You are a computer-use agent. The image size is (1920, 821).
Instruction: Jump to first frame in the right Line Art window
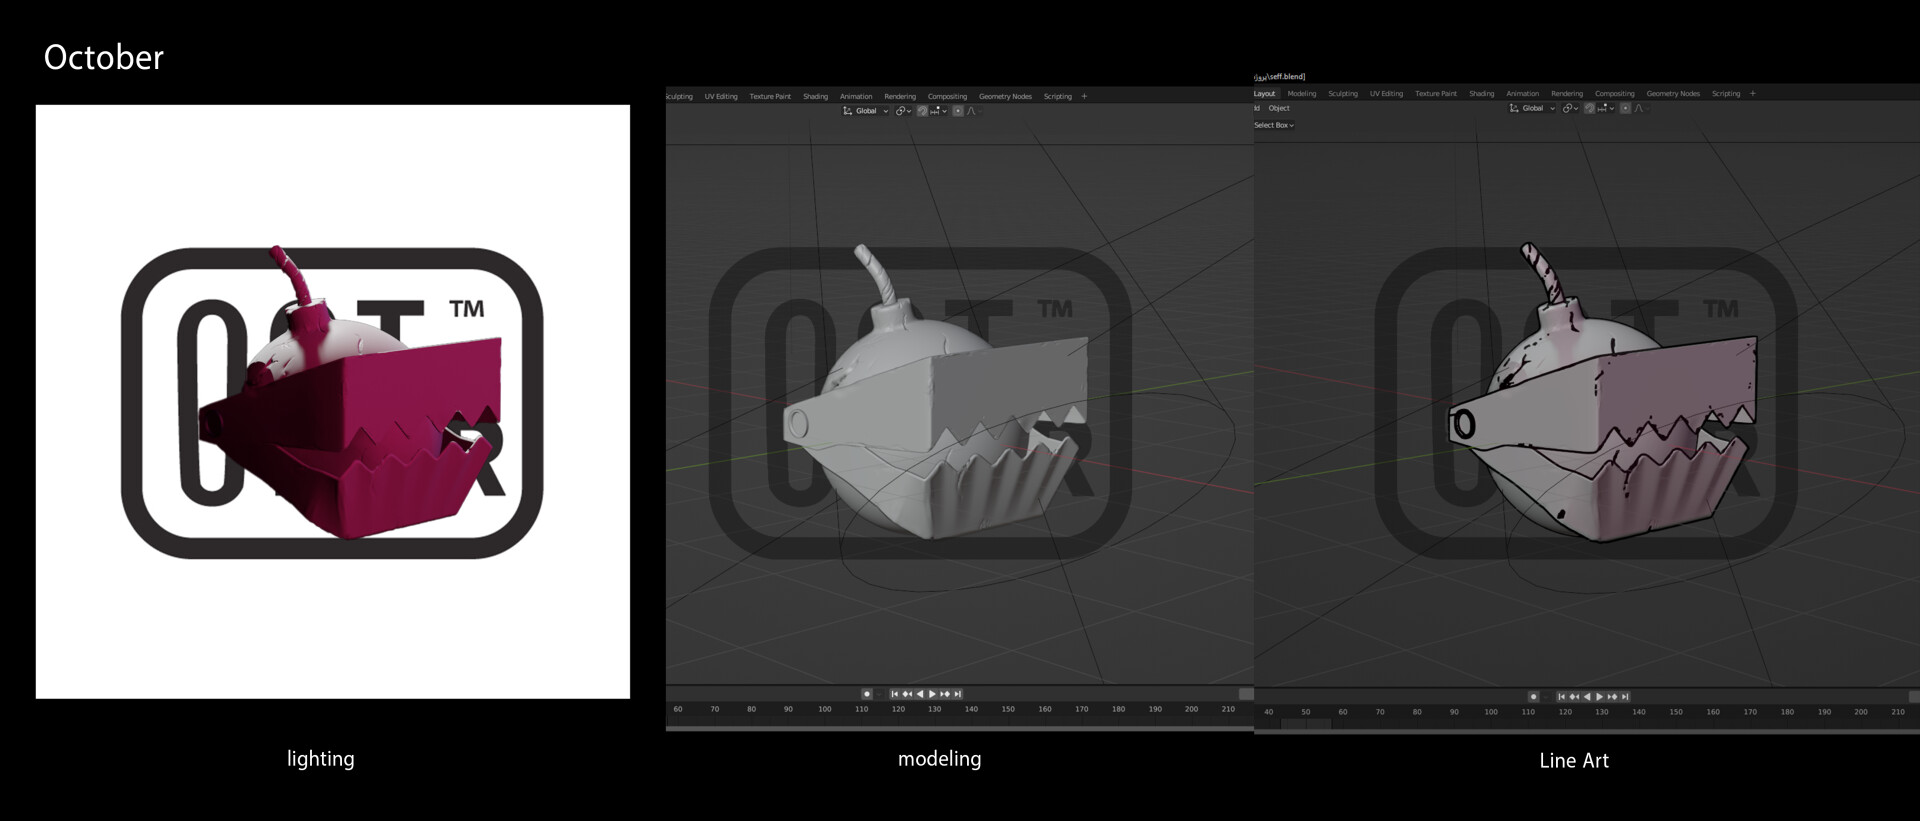[1561, 697]
